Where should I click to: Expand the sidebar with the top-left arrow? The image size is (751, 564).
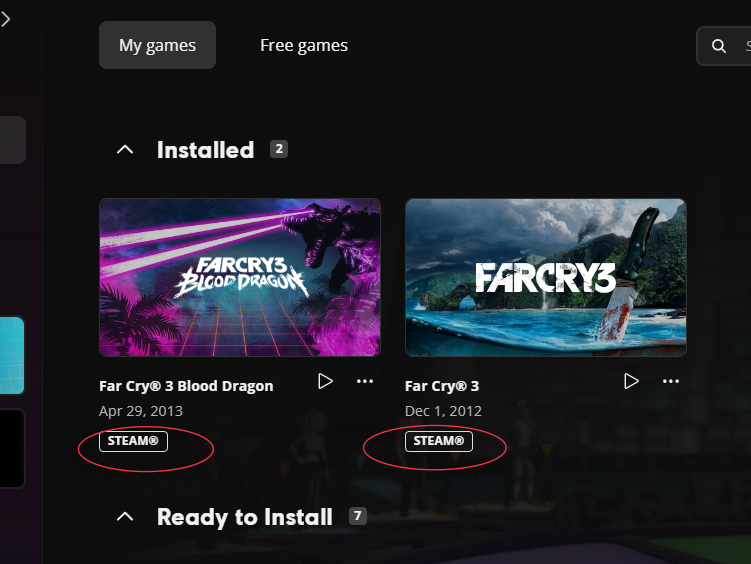point(6,19)
